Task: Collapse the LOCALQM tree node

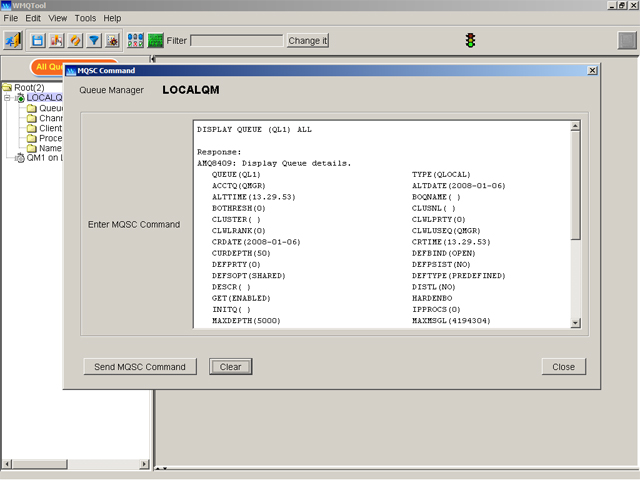Action: [7, 98]
